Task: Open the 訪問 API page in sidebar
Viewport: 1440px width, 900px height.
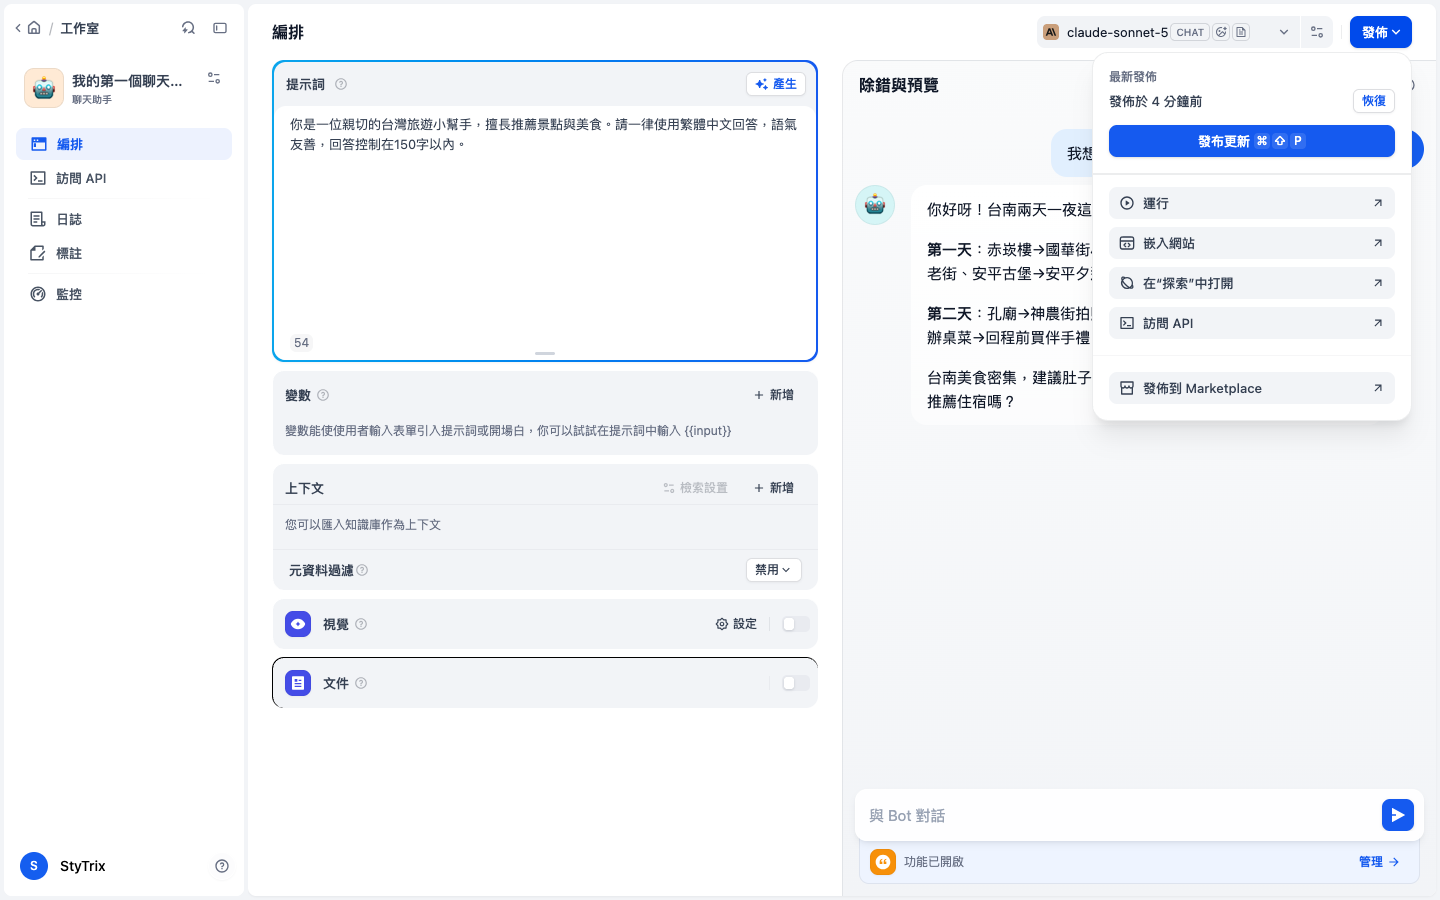Action: click(x=124, y=178)
